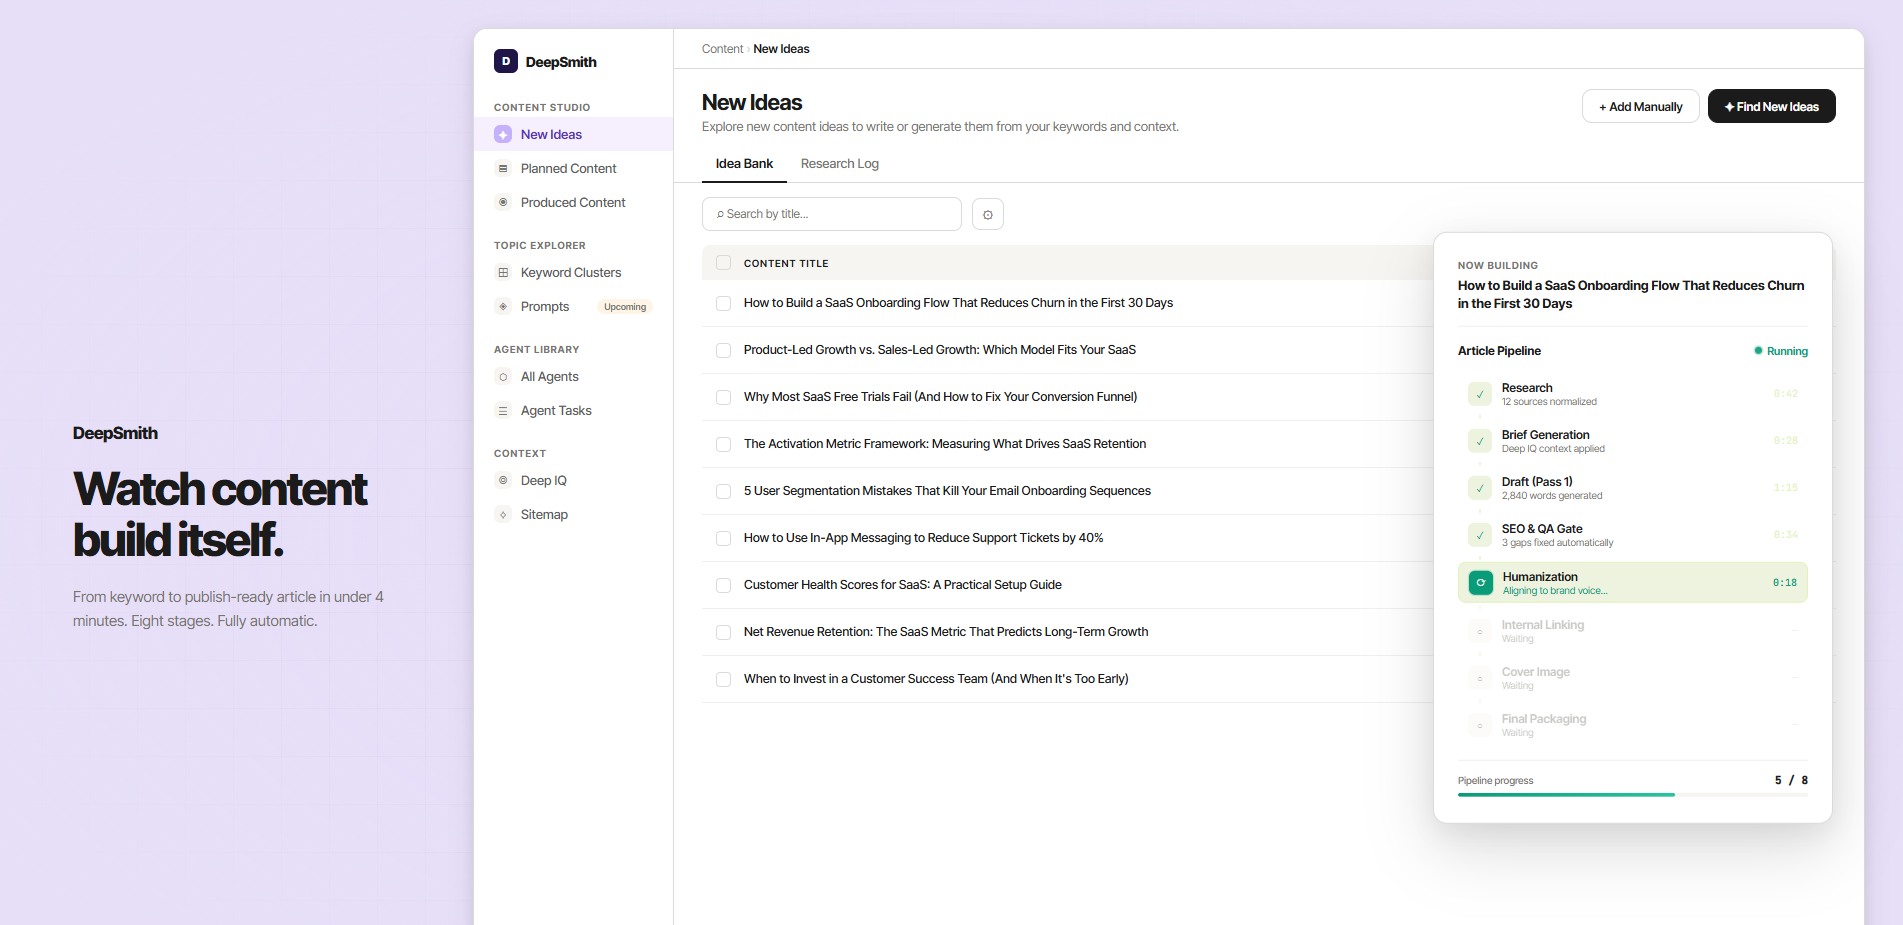The width and height of the screenshot is (1903, 925).
Task: Click the Find New Ideas button
Action: [x=1771, y=106]
